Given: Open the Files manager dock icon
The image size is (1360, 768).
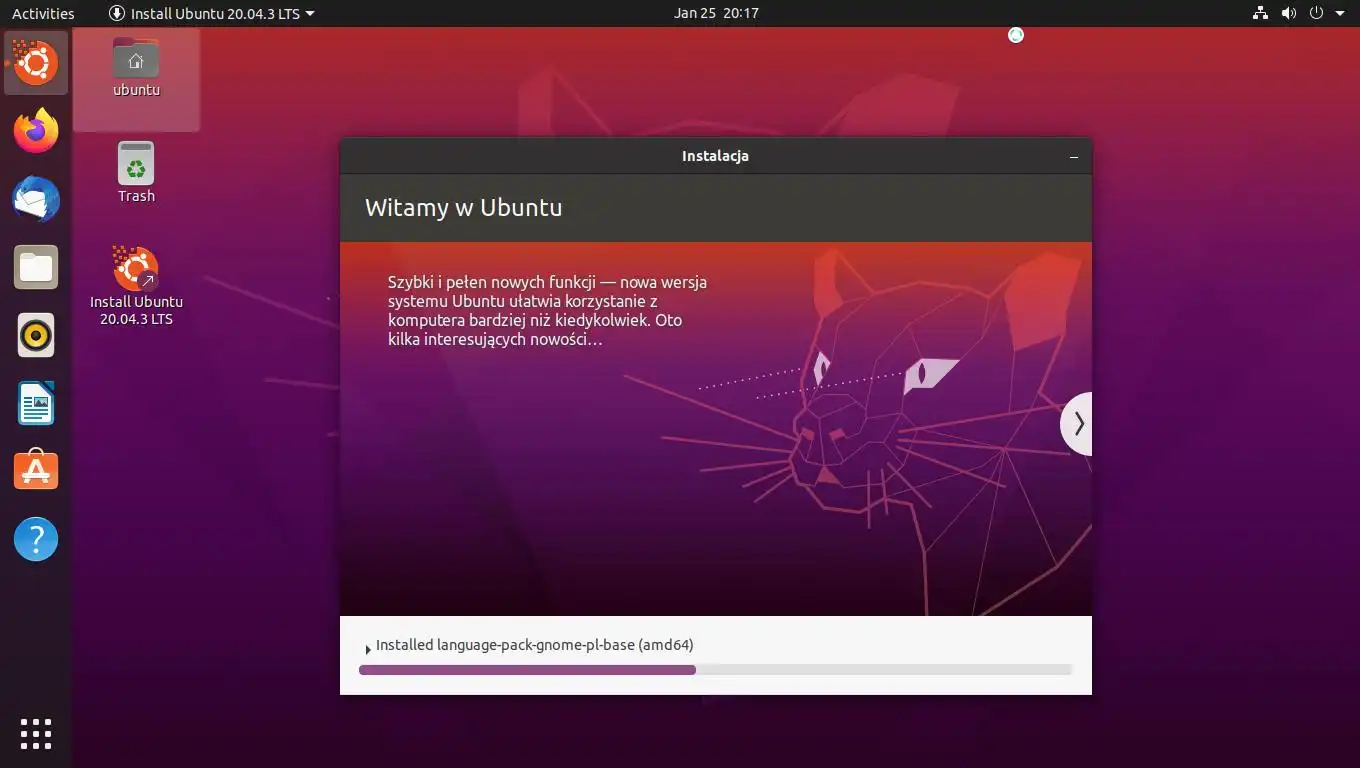Looking at the screenshot, I should pos(36,267).
